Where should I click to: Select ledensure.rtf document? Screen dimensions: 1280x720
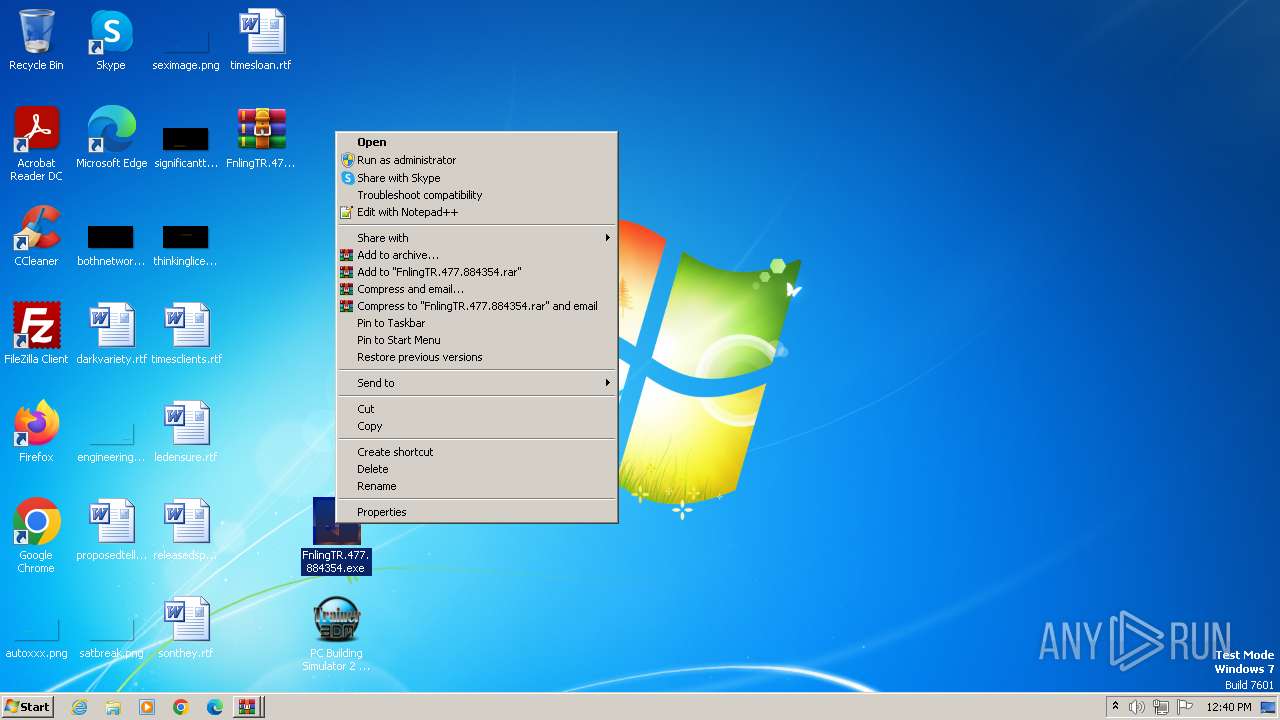click(x=186, y=432)
